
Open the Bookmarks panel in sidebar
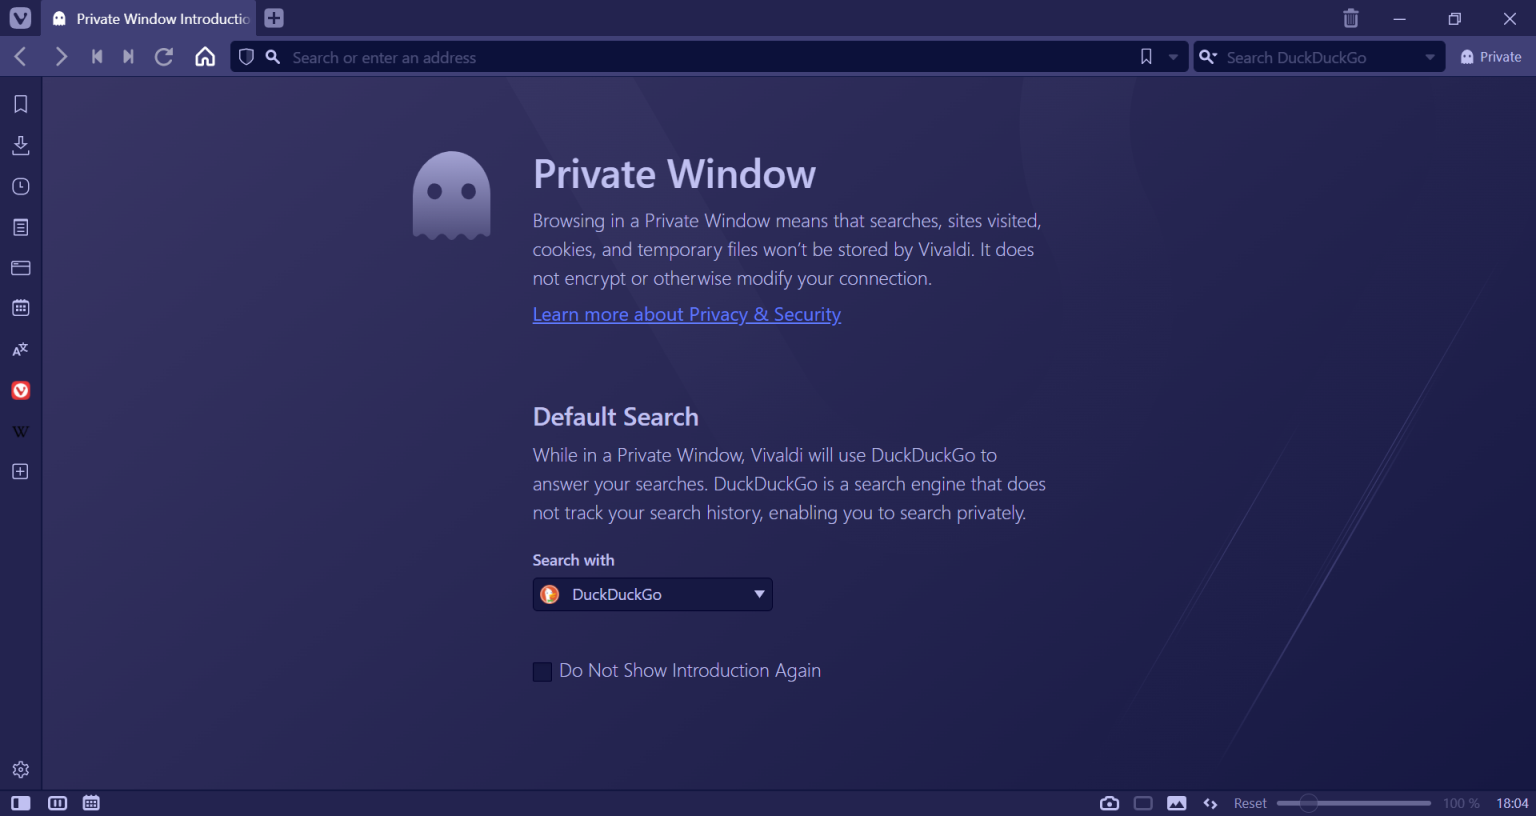click(20, 104)
